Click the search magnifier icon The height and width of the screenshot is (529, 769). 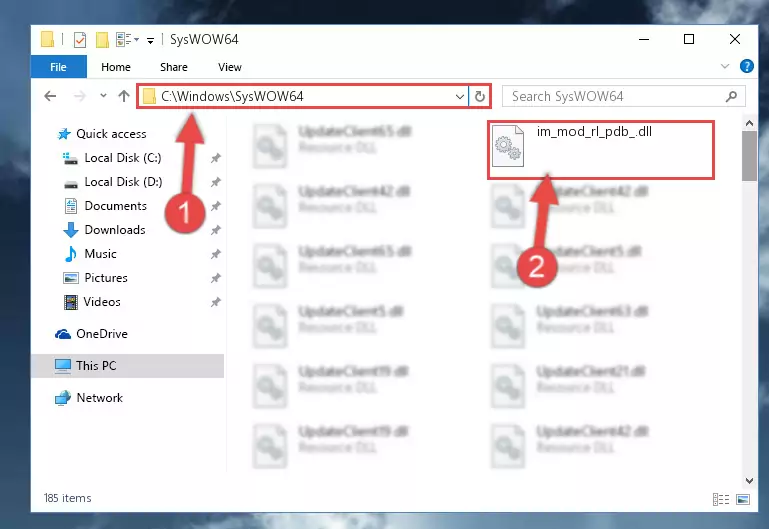coord(731,97)
